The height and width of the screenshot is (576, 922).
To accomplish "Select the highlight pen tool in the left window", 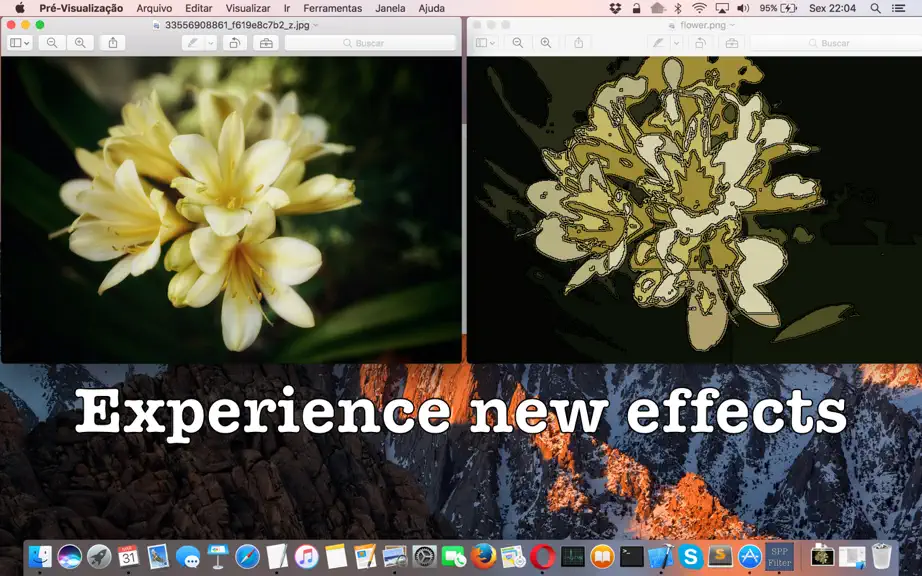I will 192,43.
